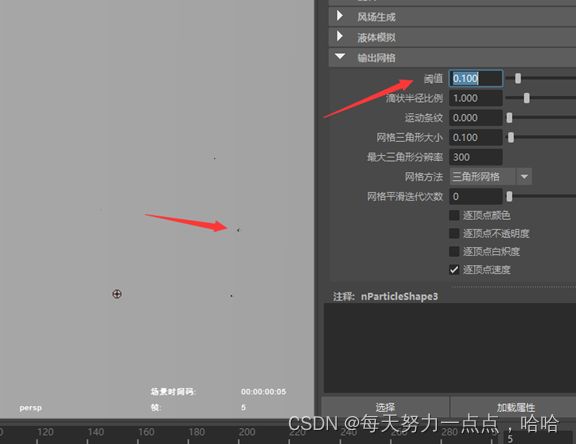Click the 场景时间码 label in the viewport
Image resolution: width=576 pixels, height=444 pixels.
coord(173,392)
